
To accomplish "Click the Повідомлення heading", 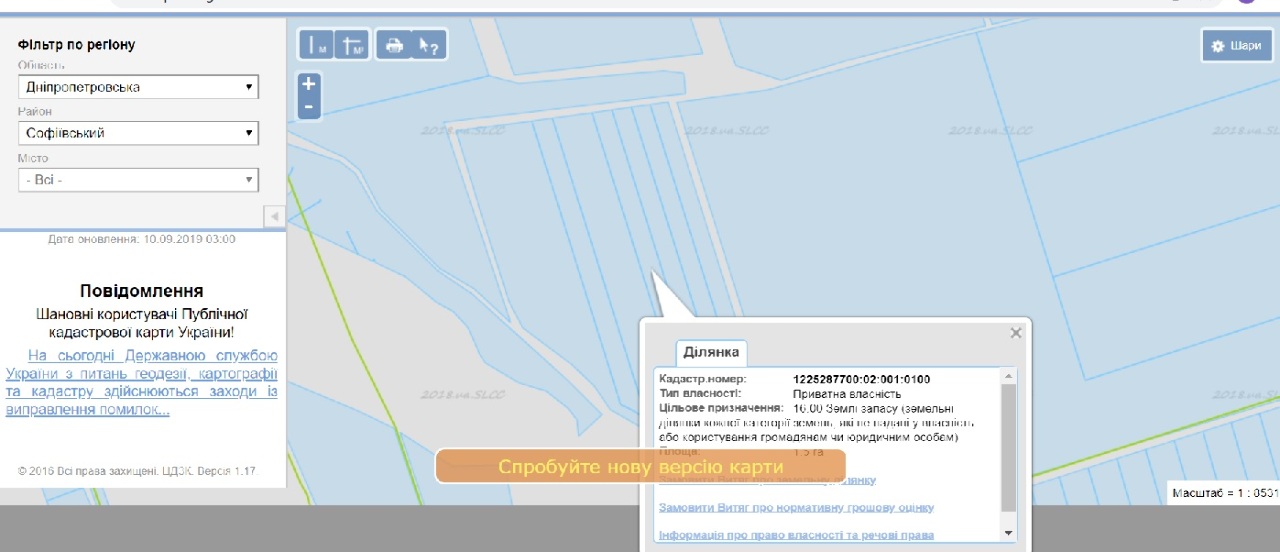I will [x=142, y=291].
